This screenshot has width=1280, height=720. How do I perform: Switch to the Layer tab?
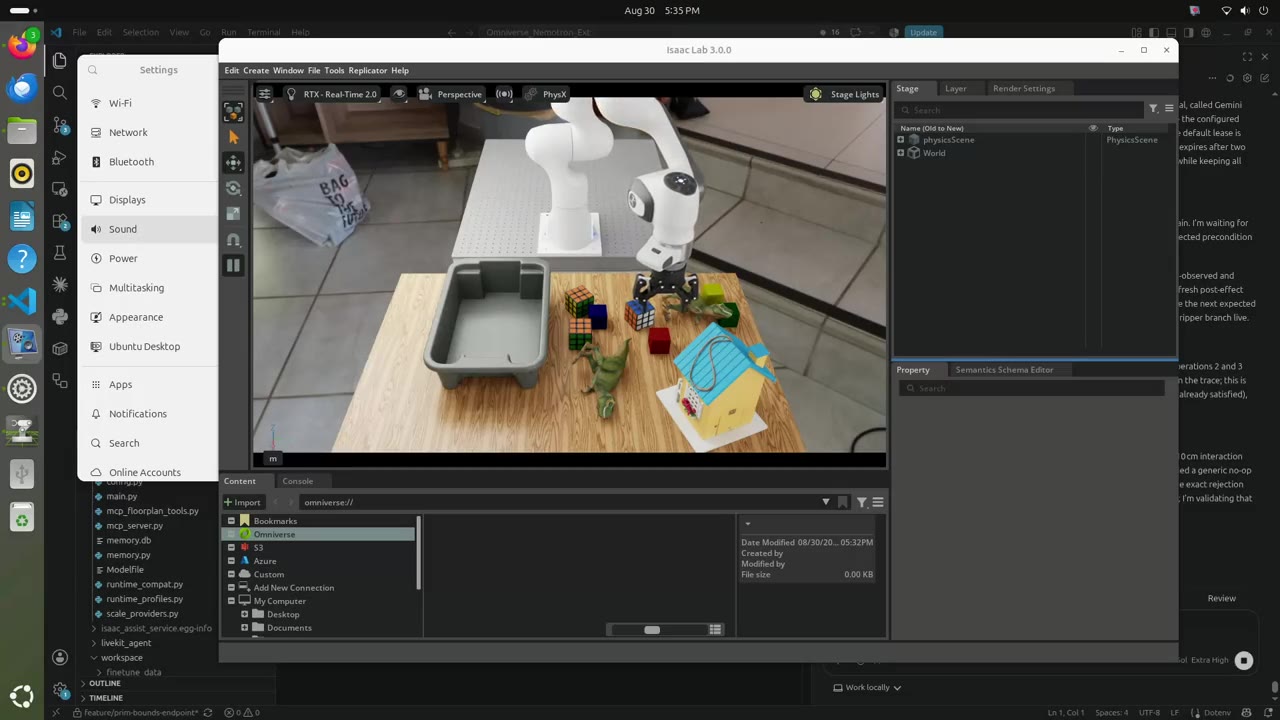tap(956, 88)
